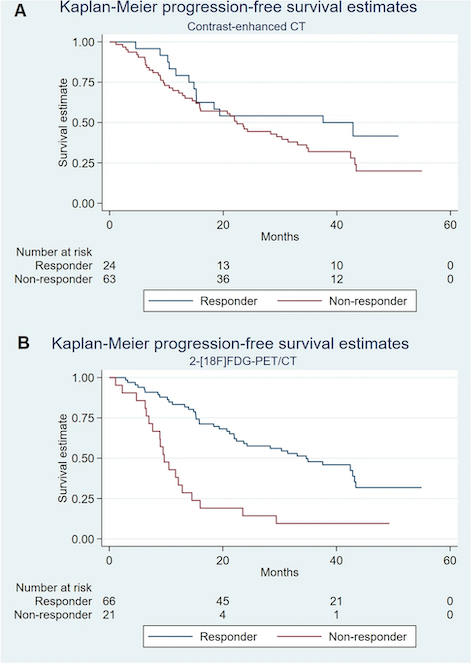This screenshot has width=471, height=664.
Task: Click panel B main title text
Action: coord(230,343)
